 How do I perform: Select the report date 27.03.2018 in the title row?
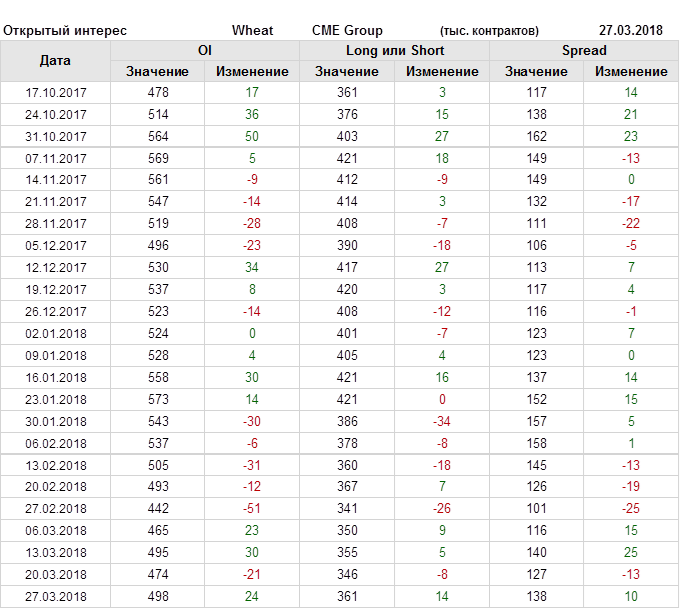pyautogui.click(x=630, y=31)
